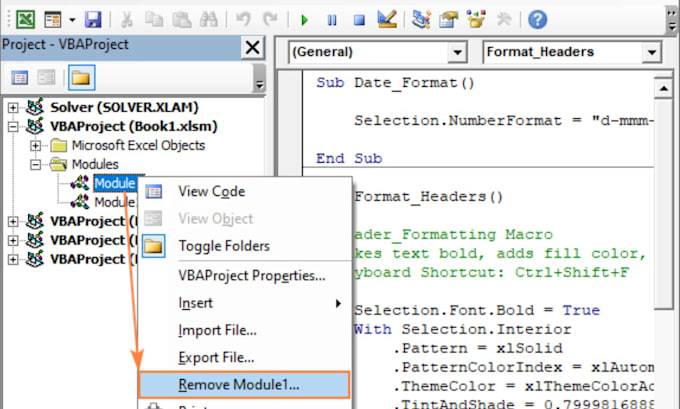Toggle Folders icon in the Project pane toolbar
680x409 pixels.
click(81, 78)
